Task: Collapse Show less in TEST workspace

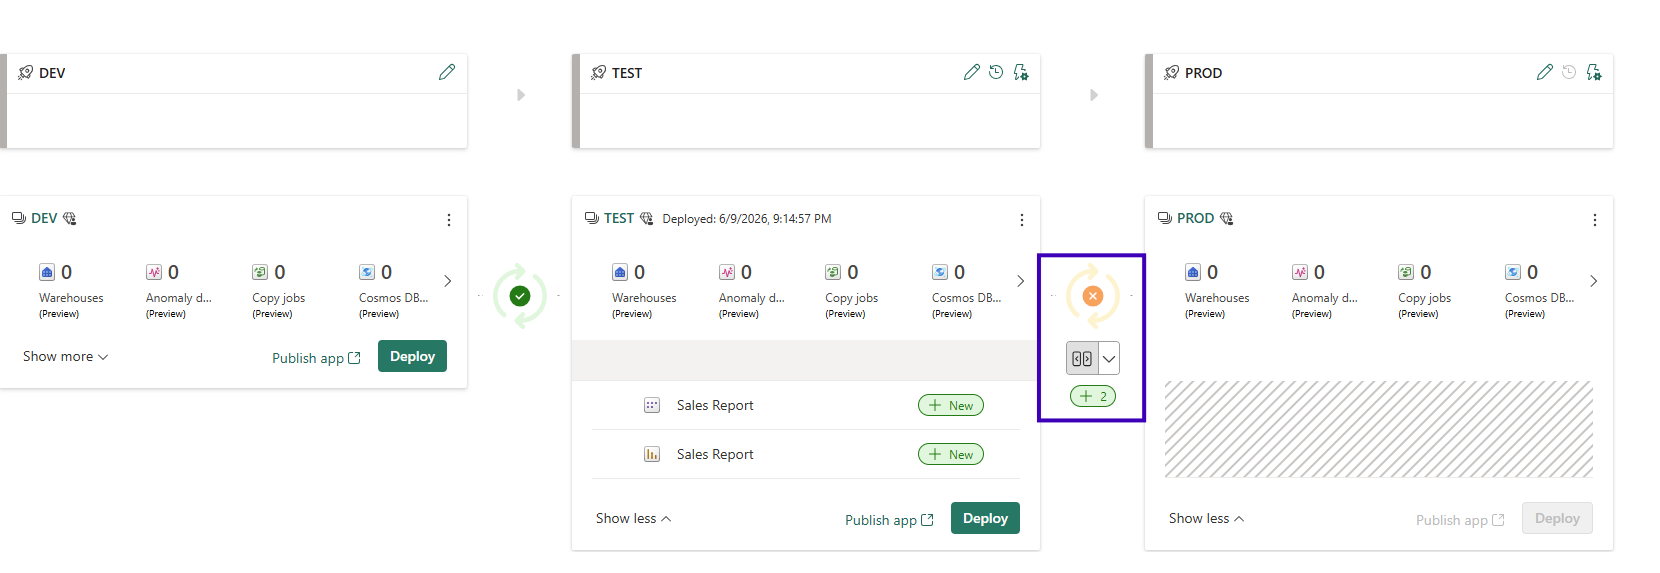Action: point(634,518)
